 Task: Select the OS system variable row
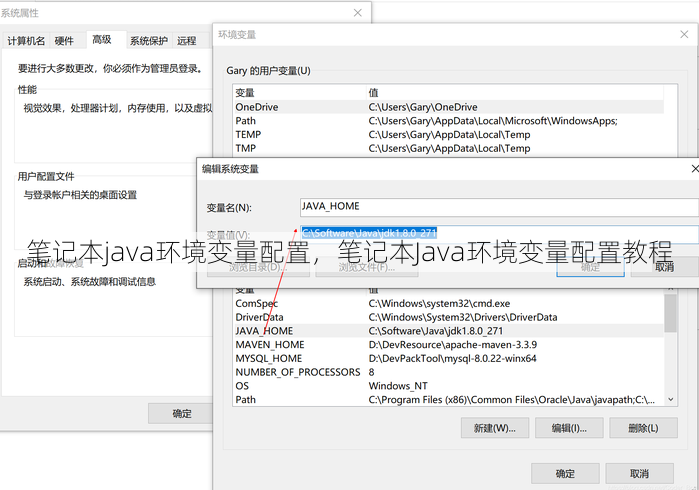(449, 386)
